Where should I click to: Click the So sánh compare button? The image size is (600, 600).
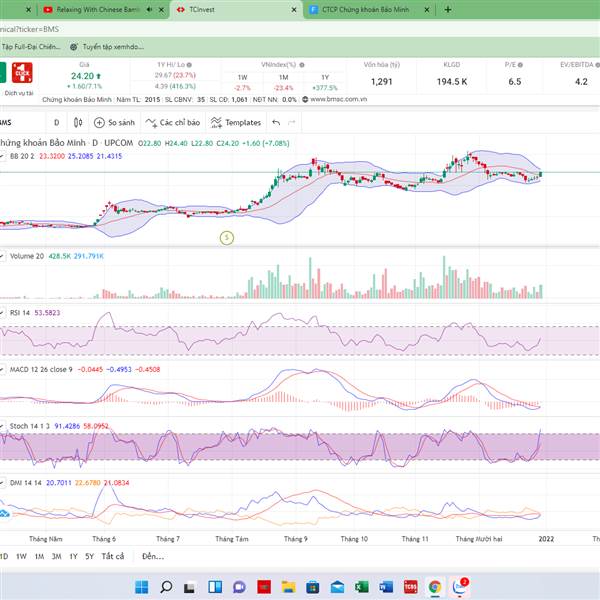114,122
